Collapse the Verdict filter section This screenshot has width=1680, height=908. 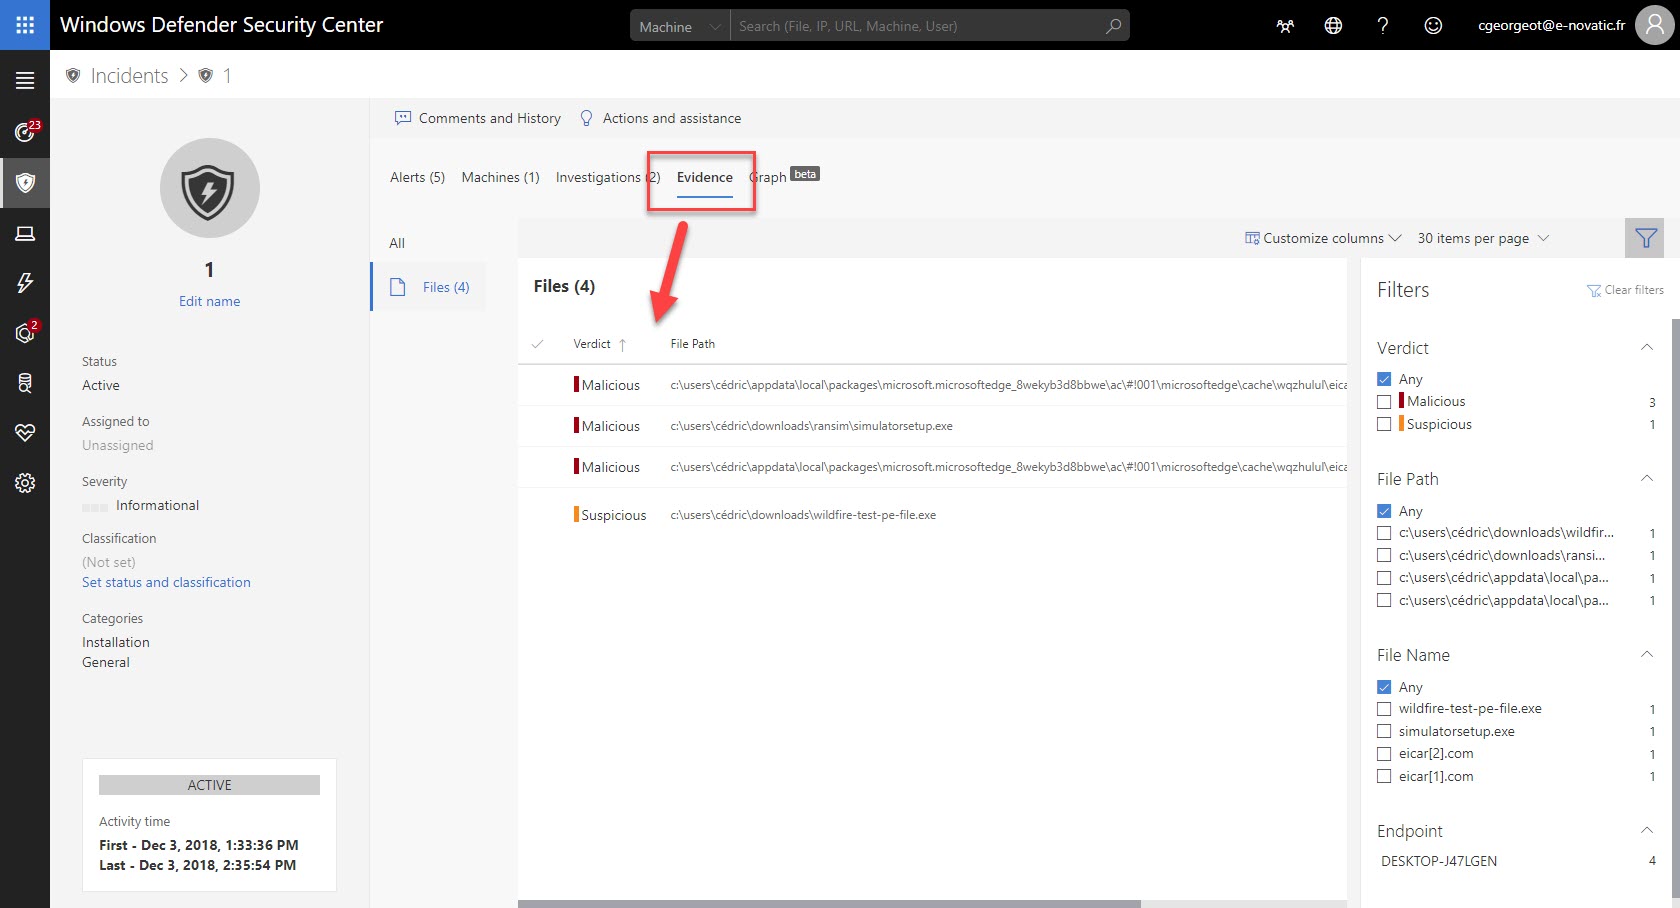(x=1646, y=347)
